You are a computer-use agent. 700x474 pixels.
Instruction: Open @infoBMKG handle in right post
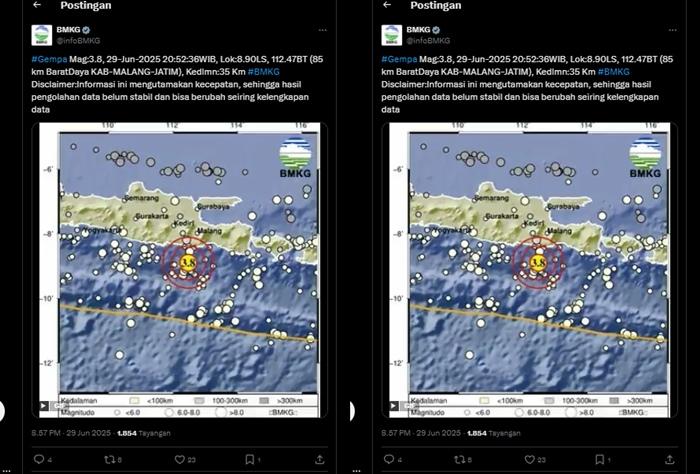pos(428,41)
